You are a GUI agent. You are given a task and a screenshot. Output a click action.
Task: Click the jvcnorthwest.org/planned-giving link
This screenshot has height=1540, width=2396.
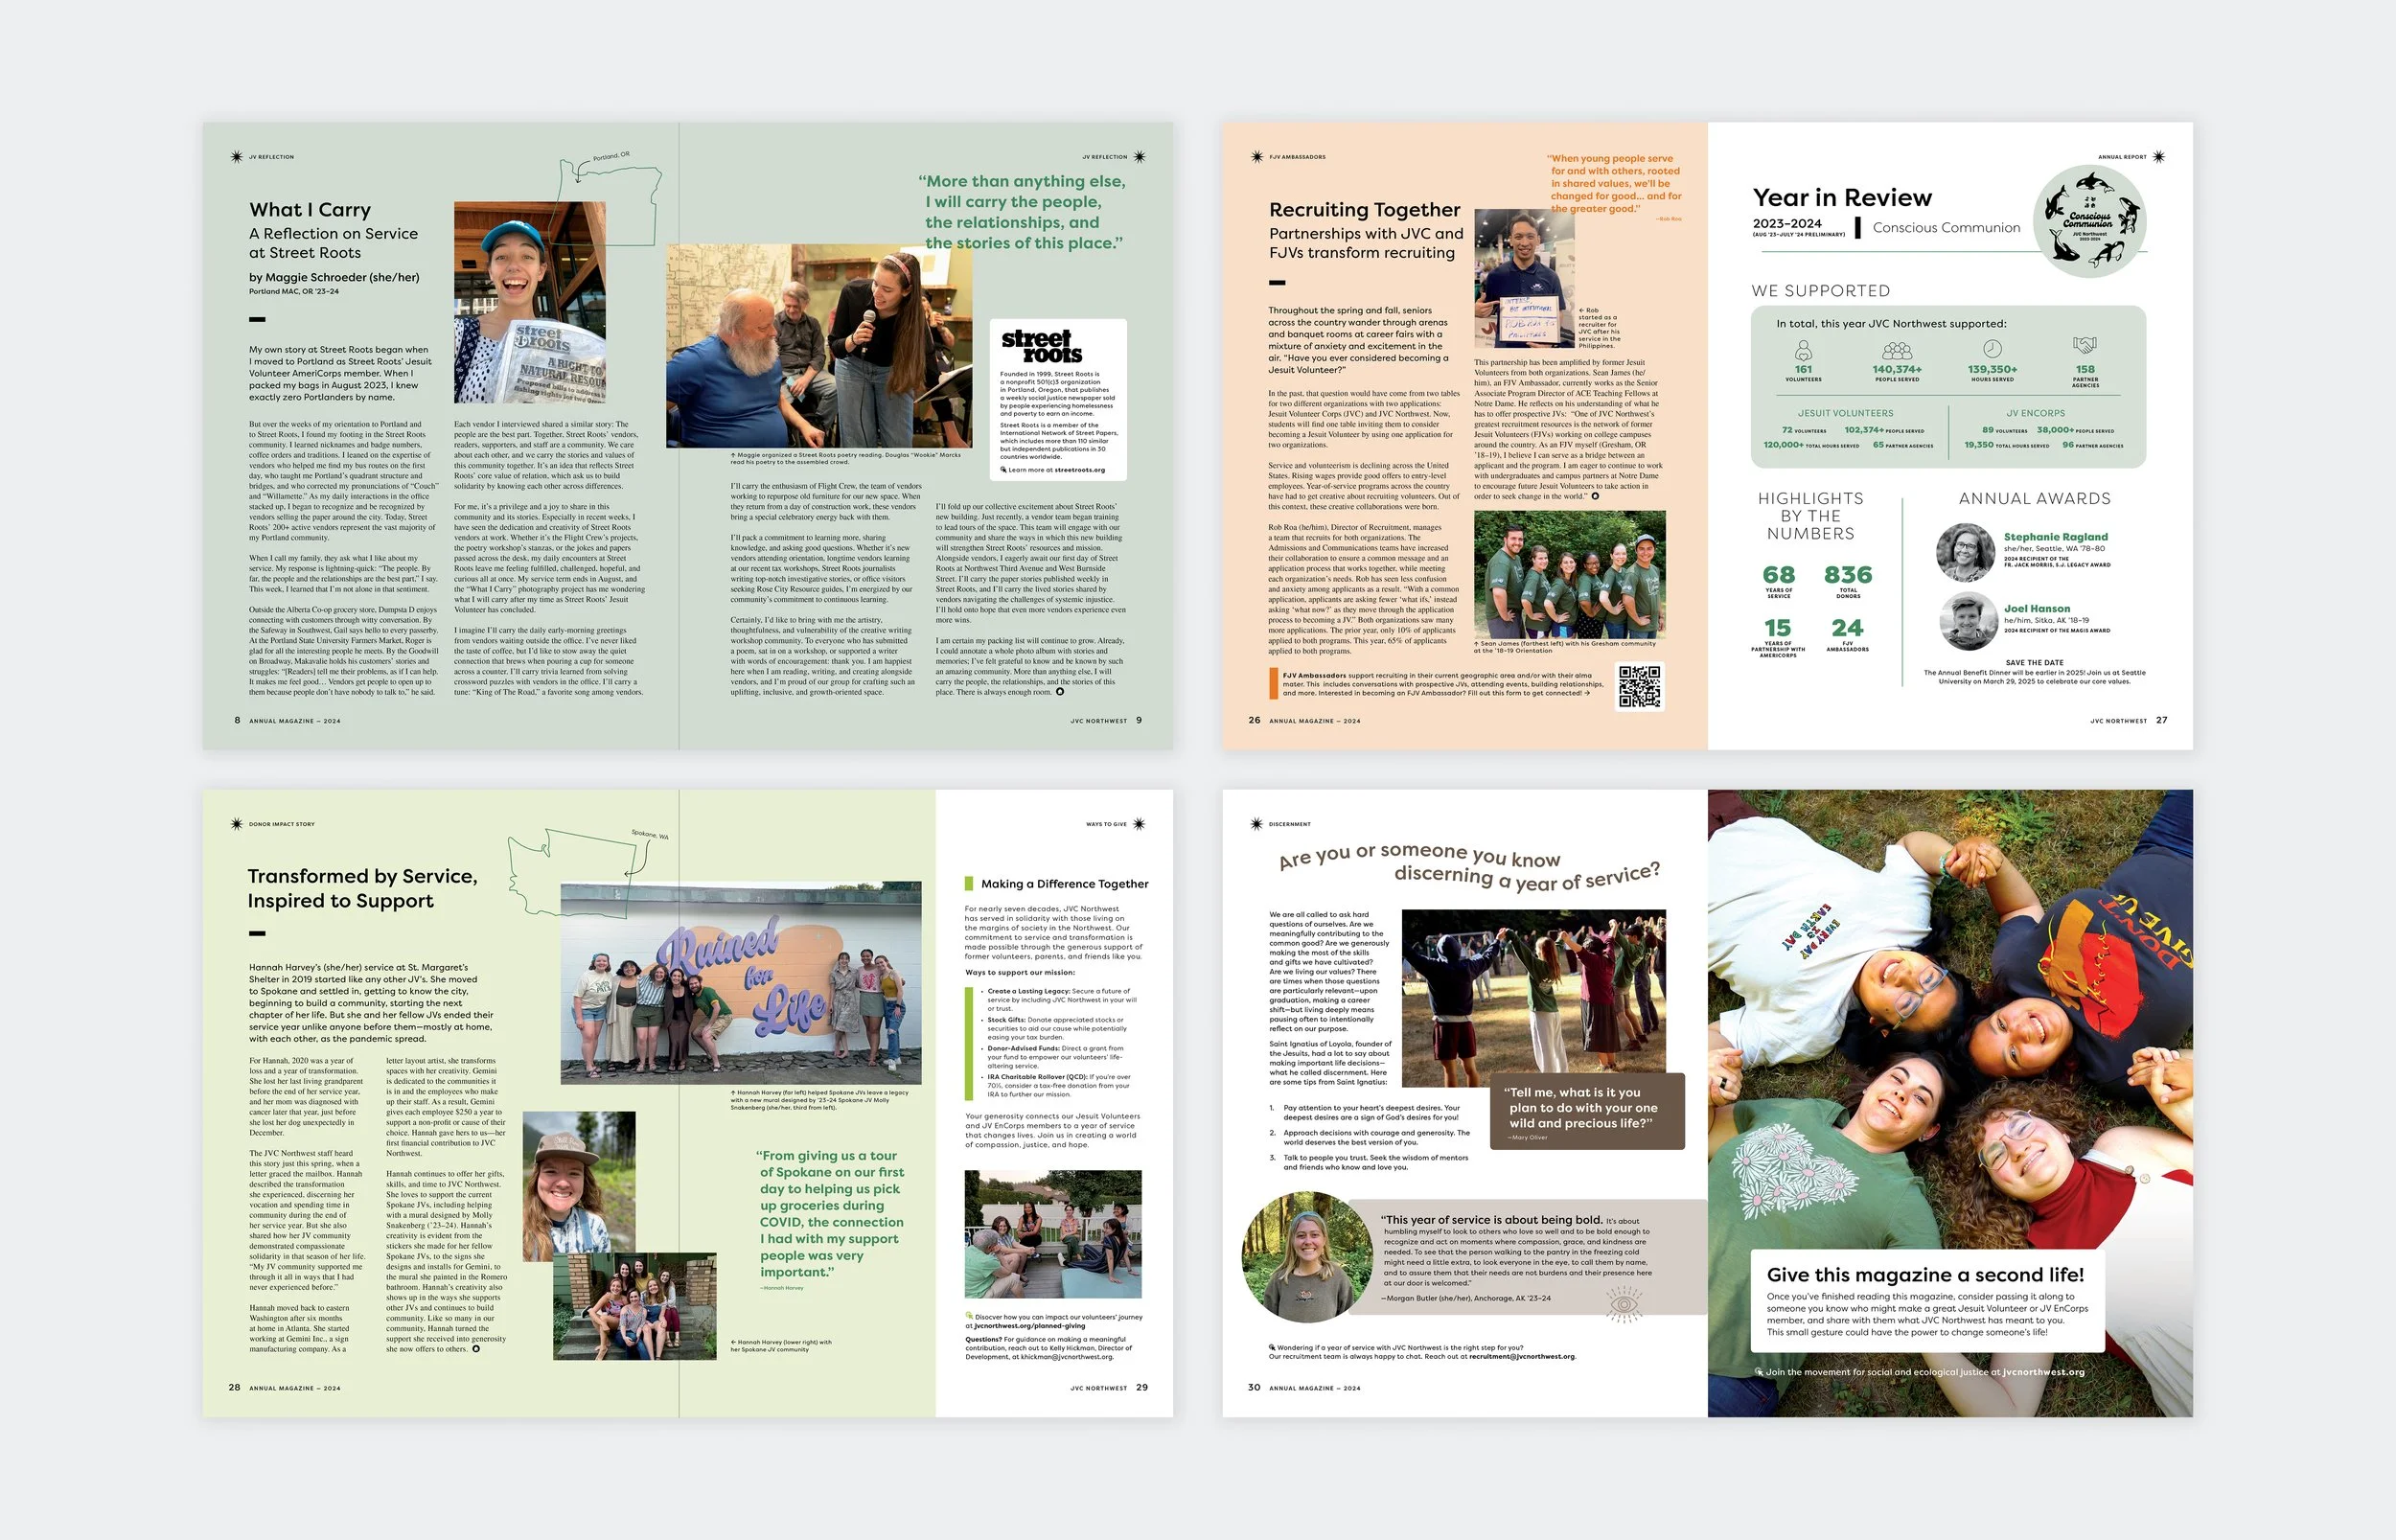point(1029,1326)
